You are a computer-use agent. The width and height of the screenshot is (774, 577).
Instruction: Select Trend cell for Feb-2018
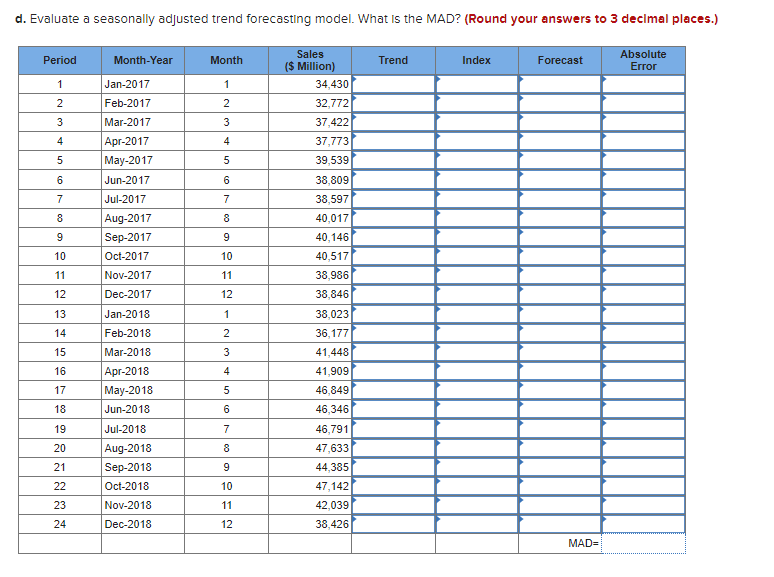pos(393,333)
